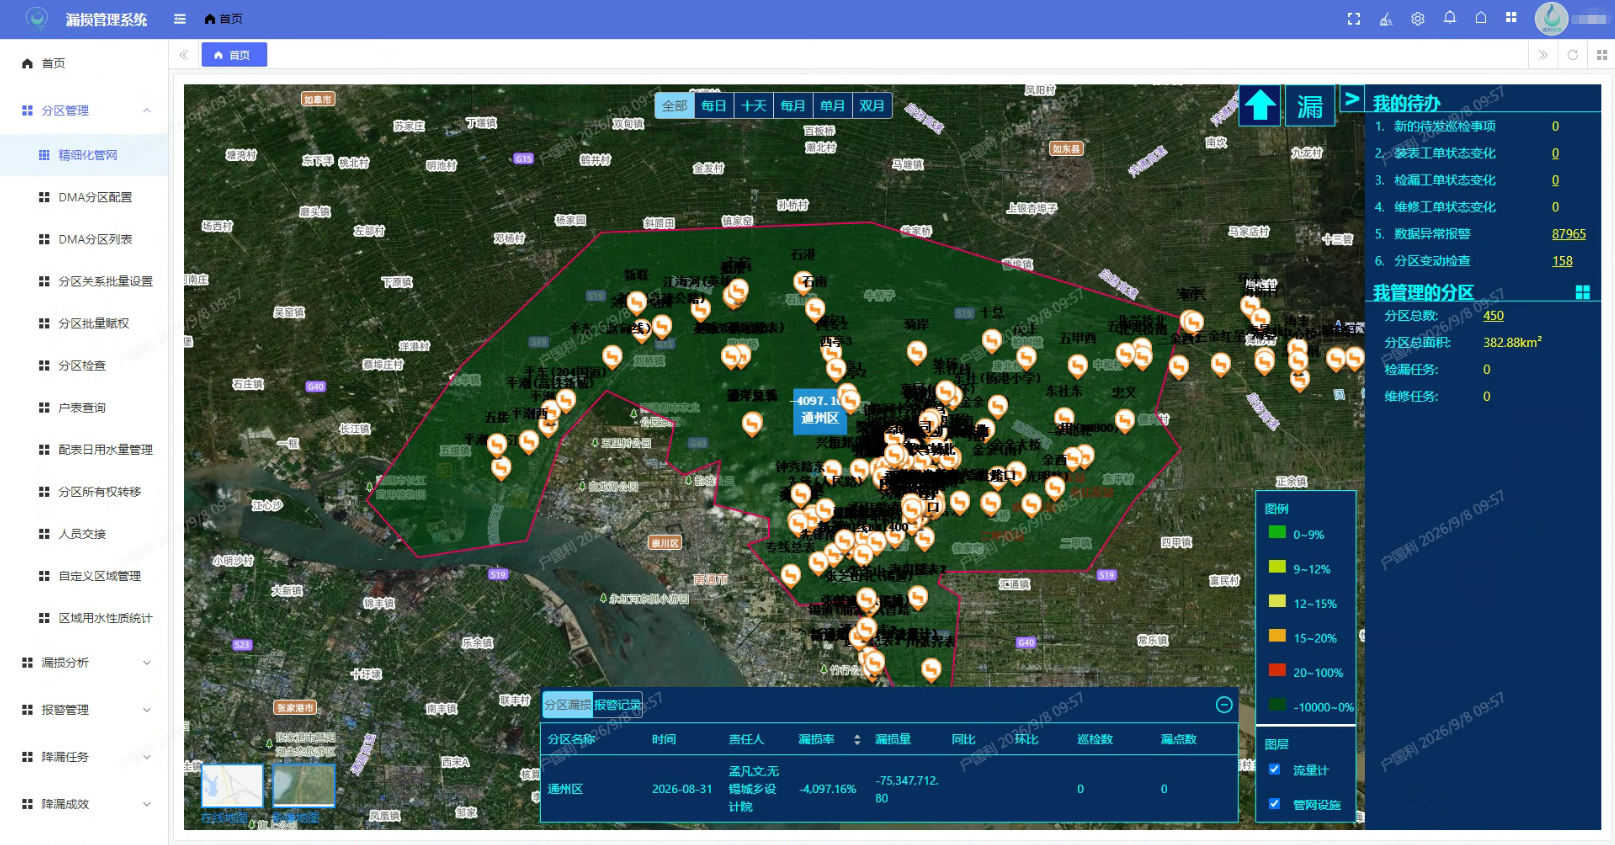Click the 15~20% orange legend swatch
The width and height of the screenshot is (1615, 845).
coord(1277,636)
